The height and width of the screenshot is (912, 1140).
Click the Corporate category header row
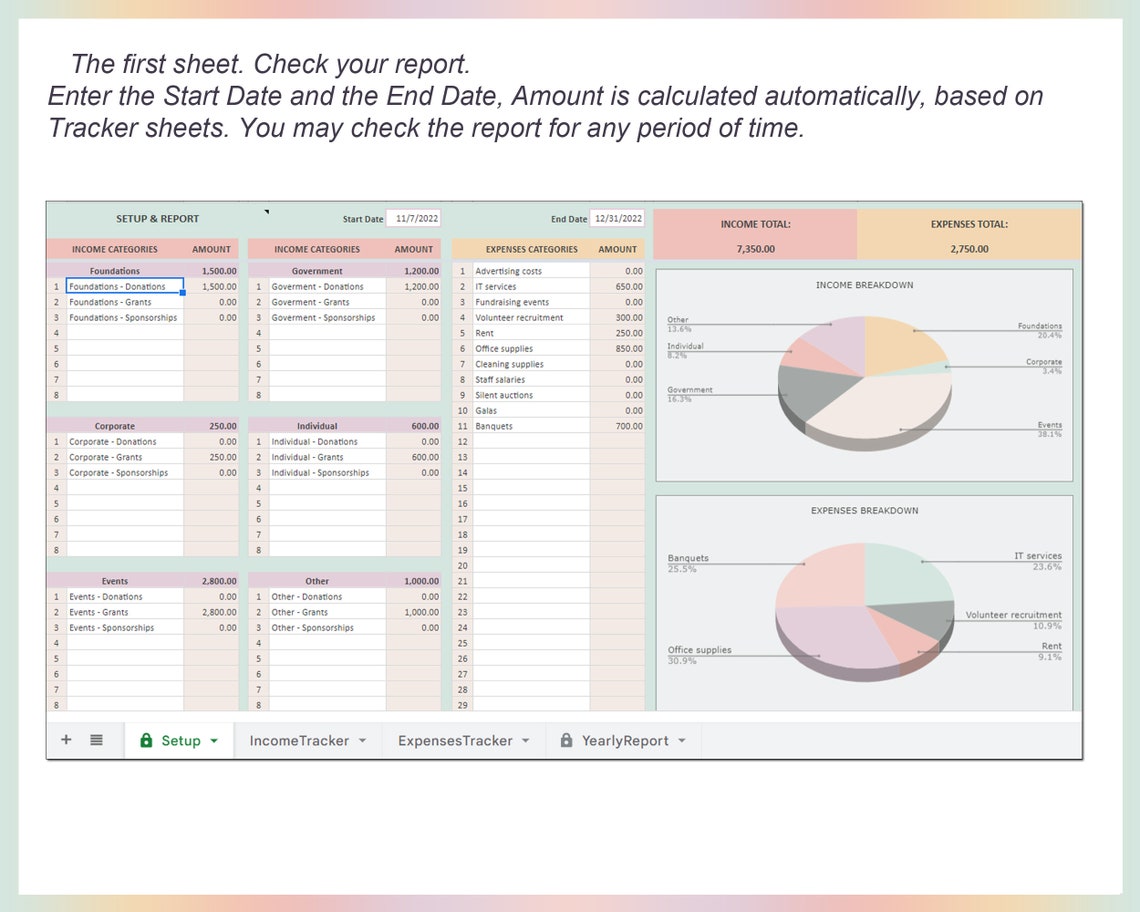tap(142, 425)
